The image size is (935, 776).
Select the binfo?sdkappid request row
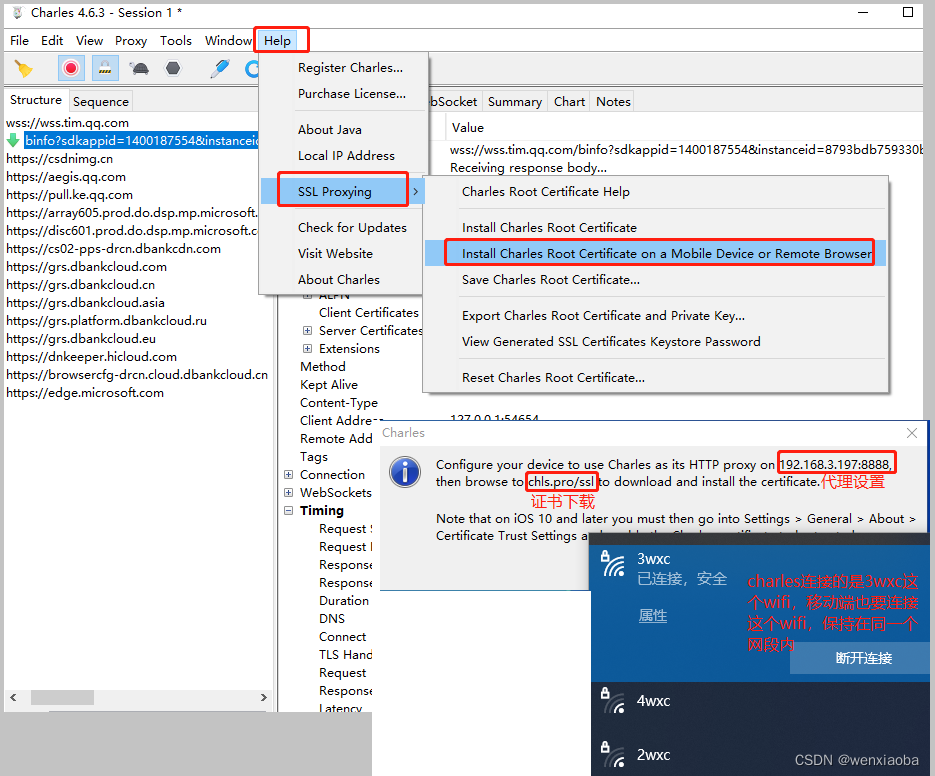pyautogui.click(x=141, y=141)
